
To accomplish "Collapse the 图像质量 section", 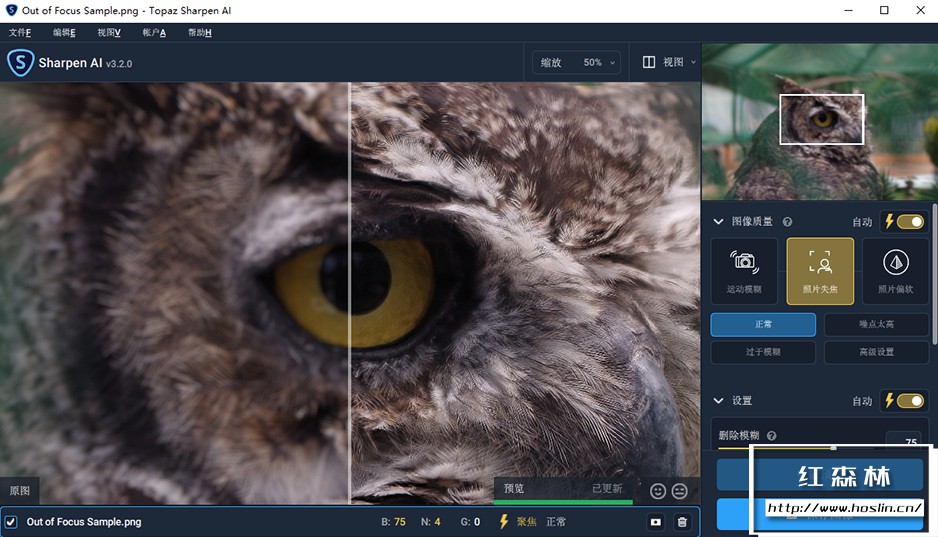I will (x=717, y=222).
